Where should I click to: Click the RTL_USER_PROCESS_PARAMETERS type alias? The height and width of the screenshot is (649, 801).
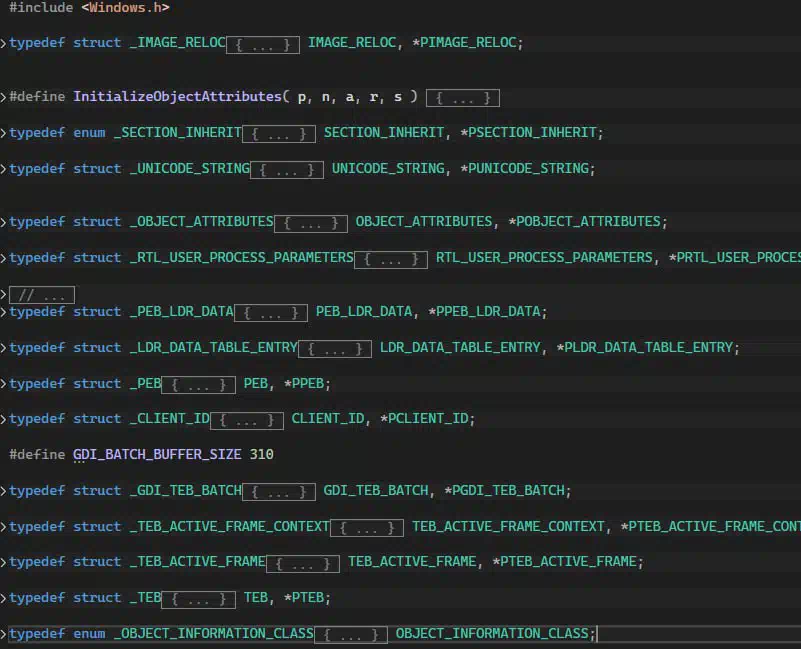[x=544, y=258]
